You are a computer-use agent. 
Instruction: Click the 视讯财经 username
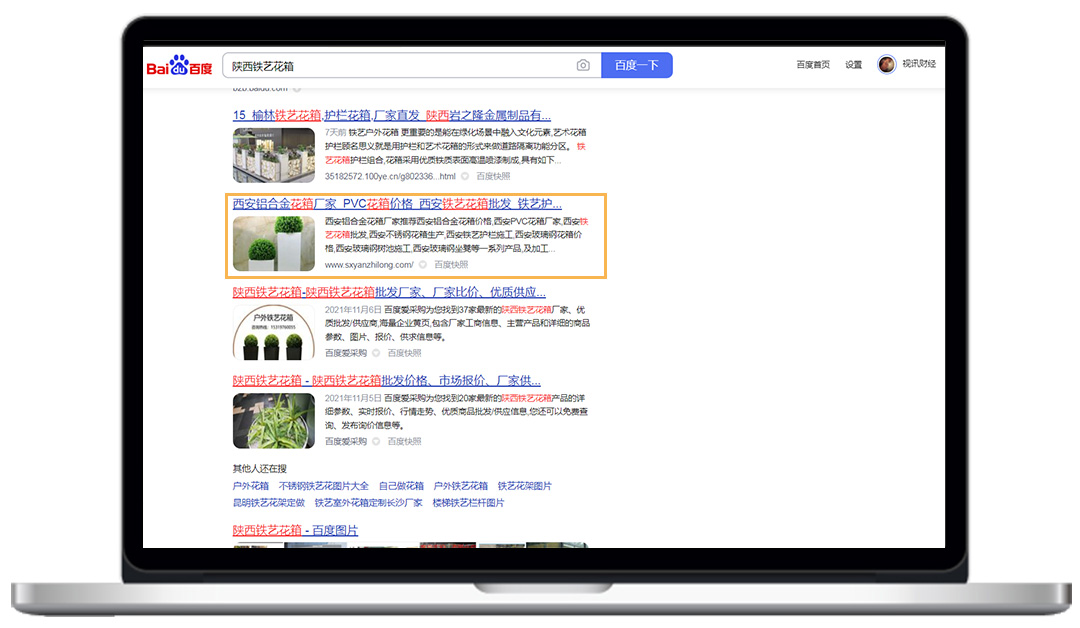point(919,64)
